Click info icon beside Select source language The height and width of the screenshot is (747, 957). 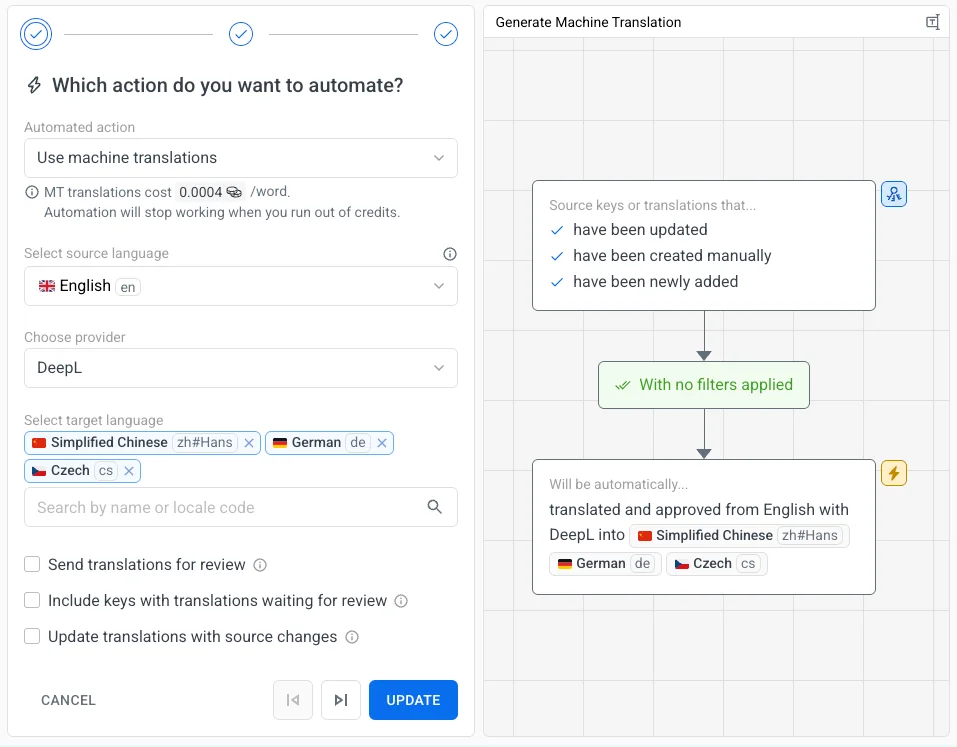[450, 254]
